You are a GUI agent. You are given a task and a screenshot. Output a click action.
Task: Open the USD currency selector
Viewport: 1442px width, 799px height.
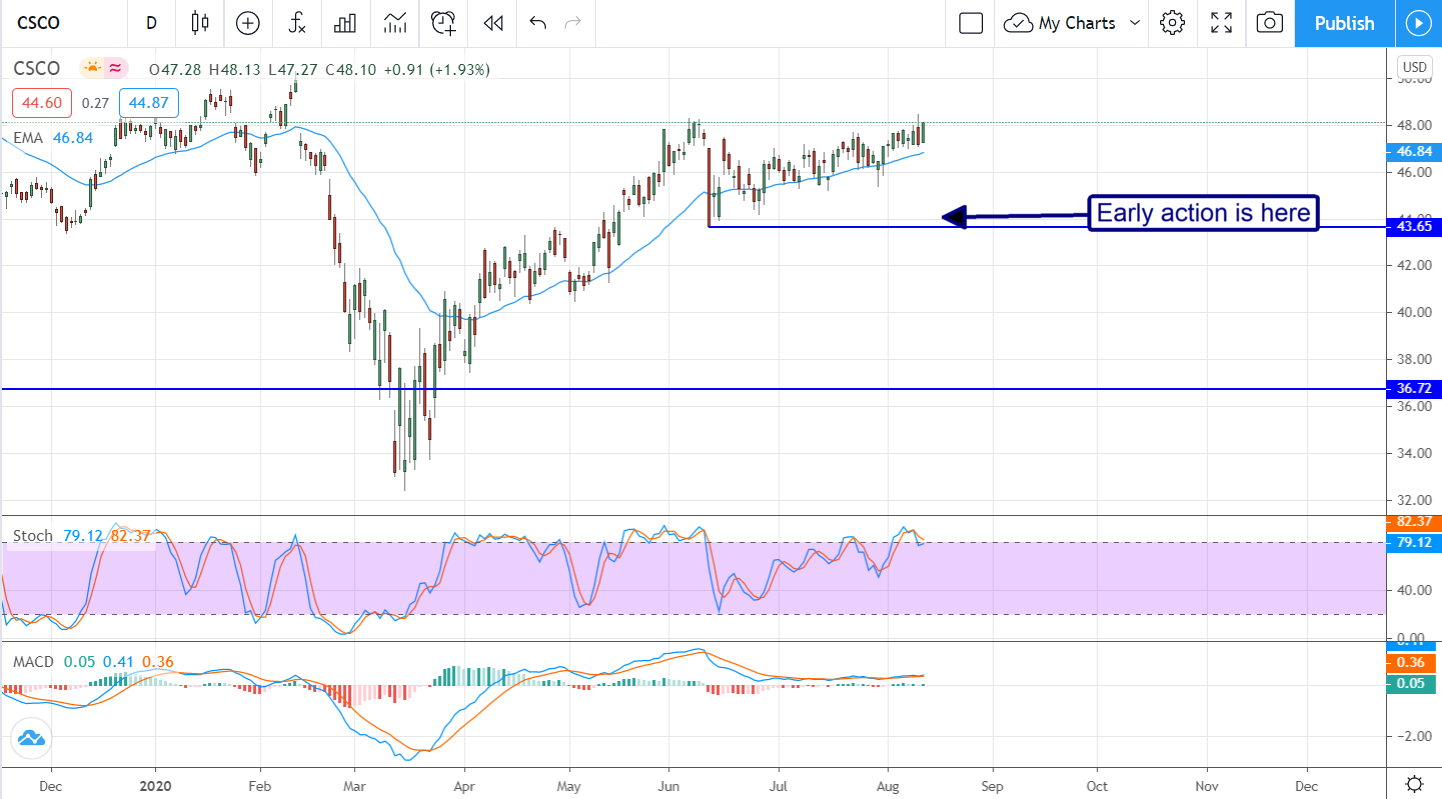click(x=1415, y=67)
